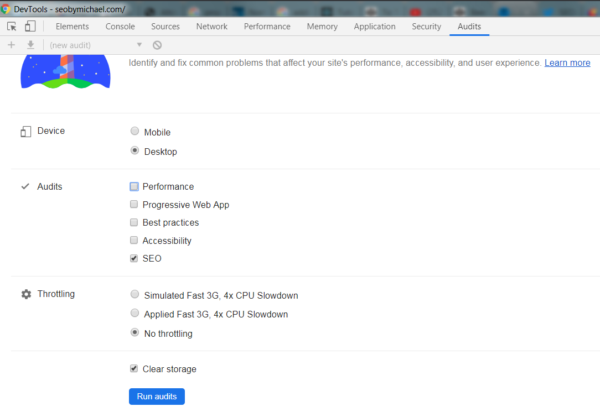Switch to the Console tab

click(x=120, y=26)
